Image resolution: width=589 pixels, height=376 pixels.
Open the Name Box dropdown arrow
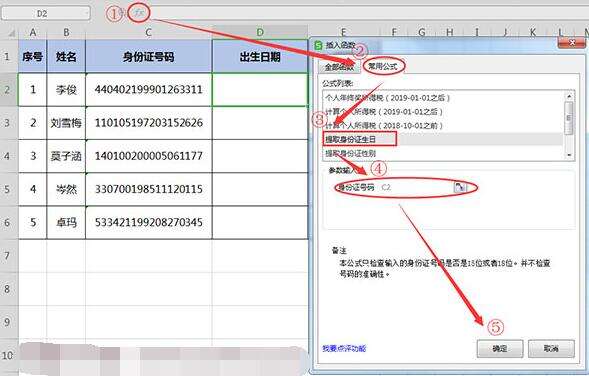point(87,14)
